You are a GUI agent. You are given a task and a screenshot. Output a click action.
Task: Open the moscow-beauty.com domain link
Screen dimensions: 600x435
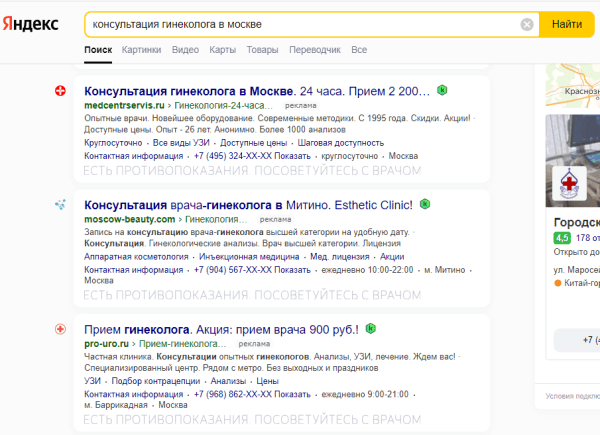(x=129, y=220)
